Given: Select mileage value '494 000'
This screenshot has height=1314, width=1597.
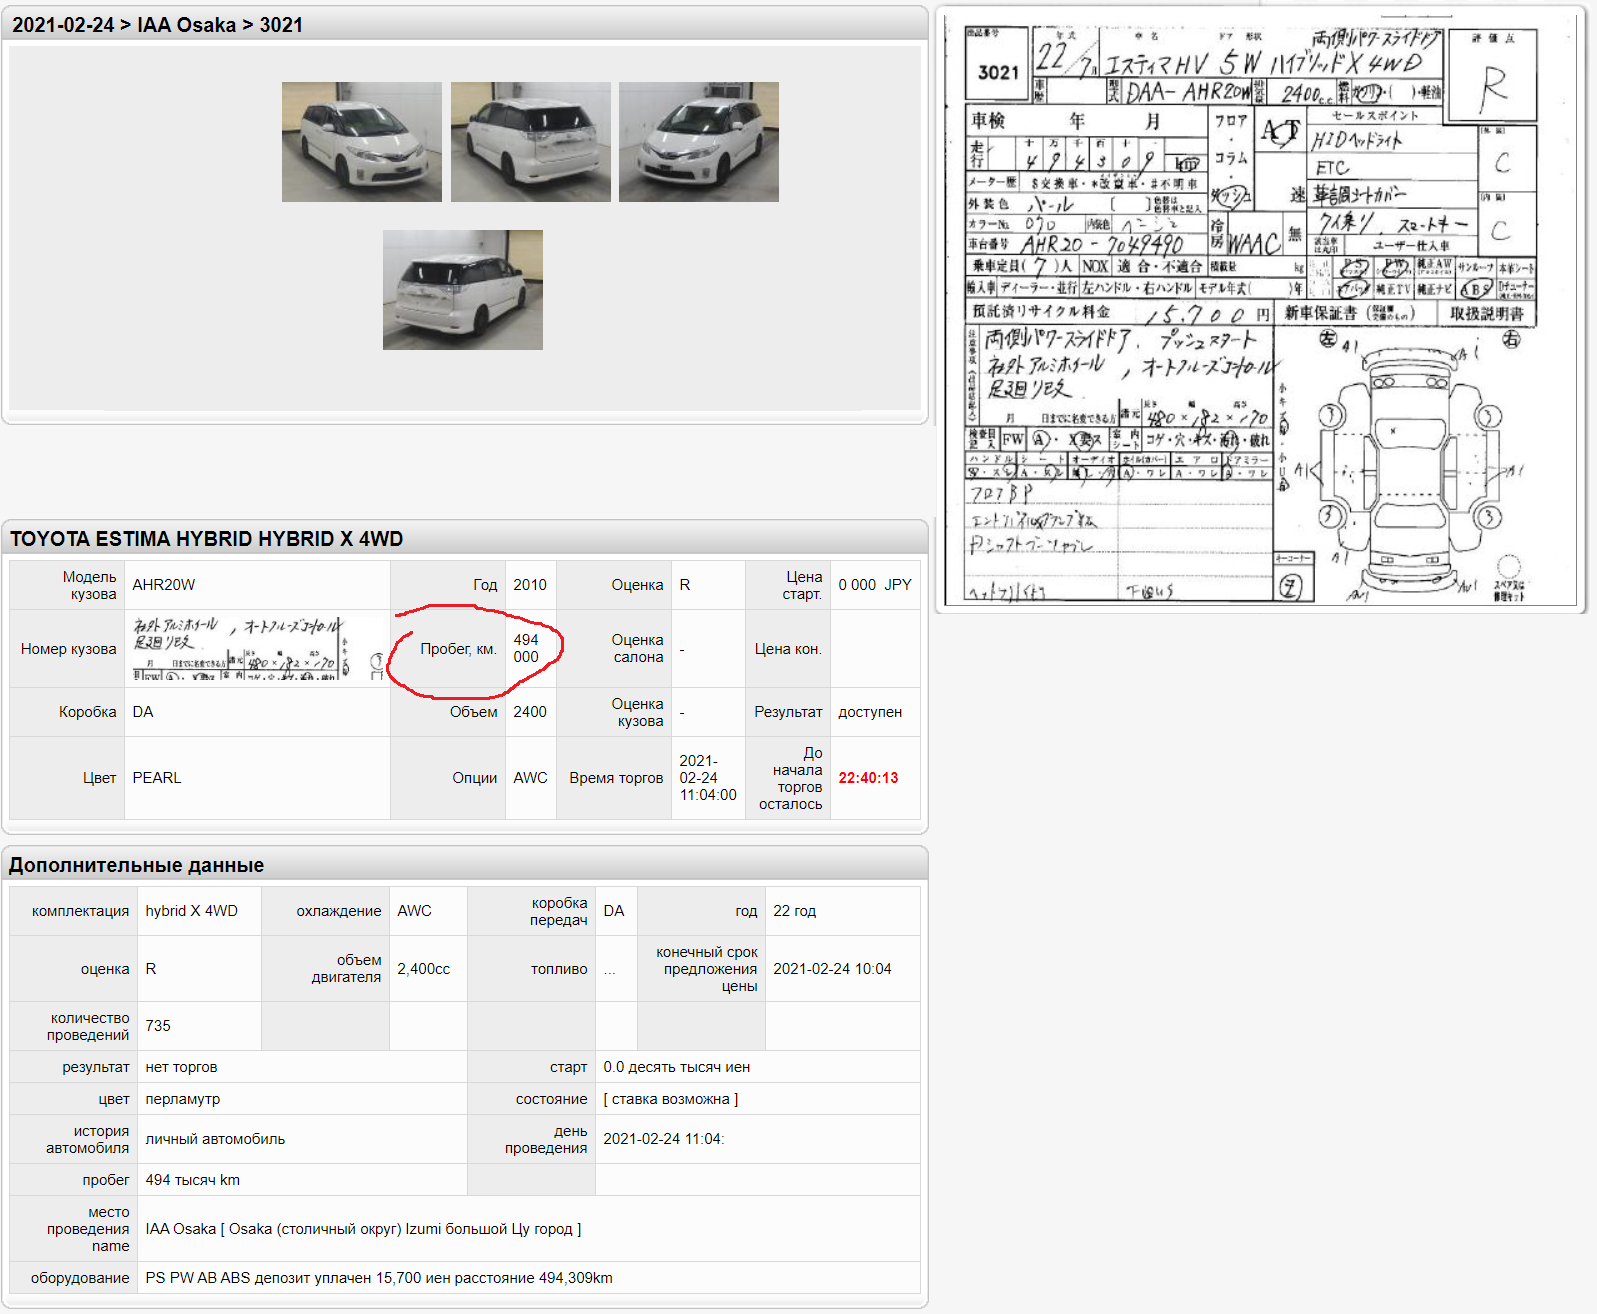Looking at the screenshot, I should [x=526, y=648].
